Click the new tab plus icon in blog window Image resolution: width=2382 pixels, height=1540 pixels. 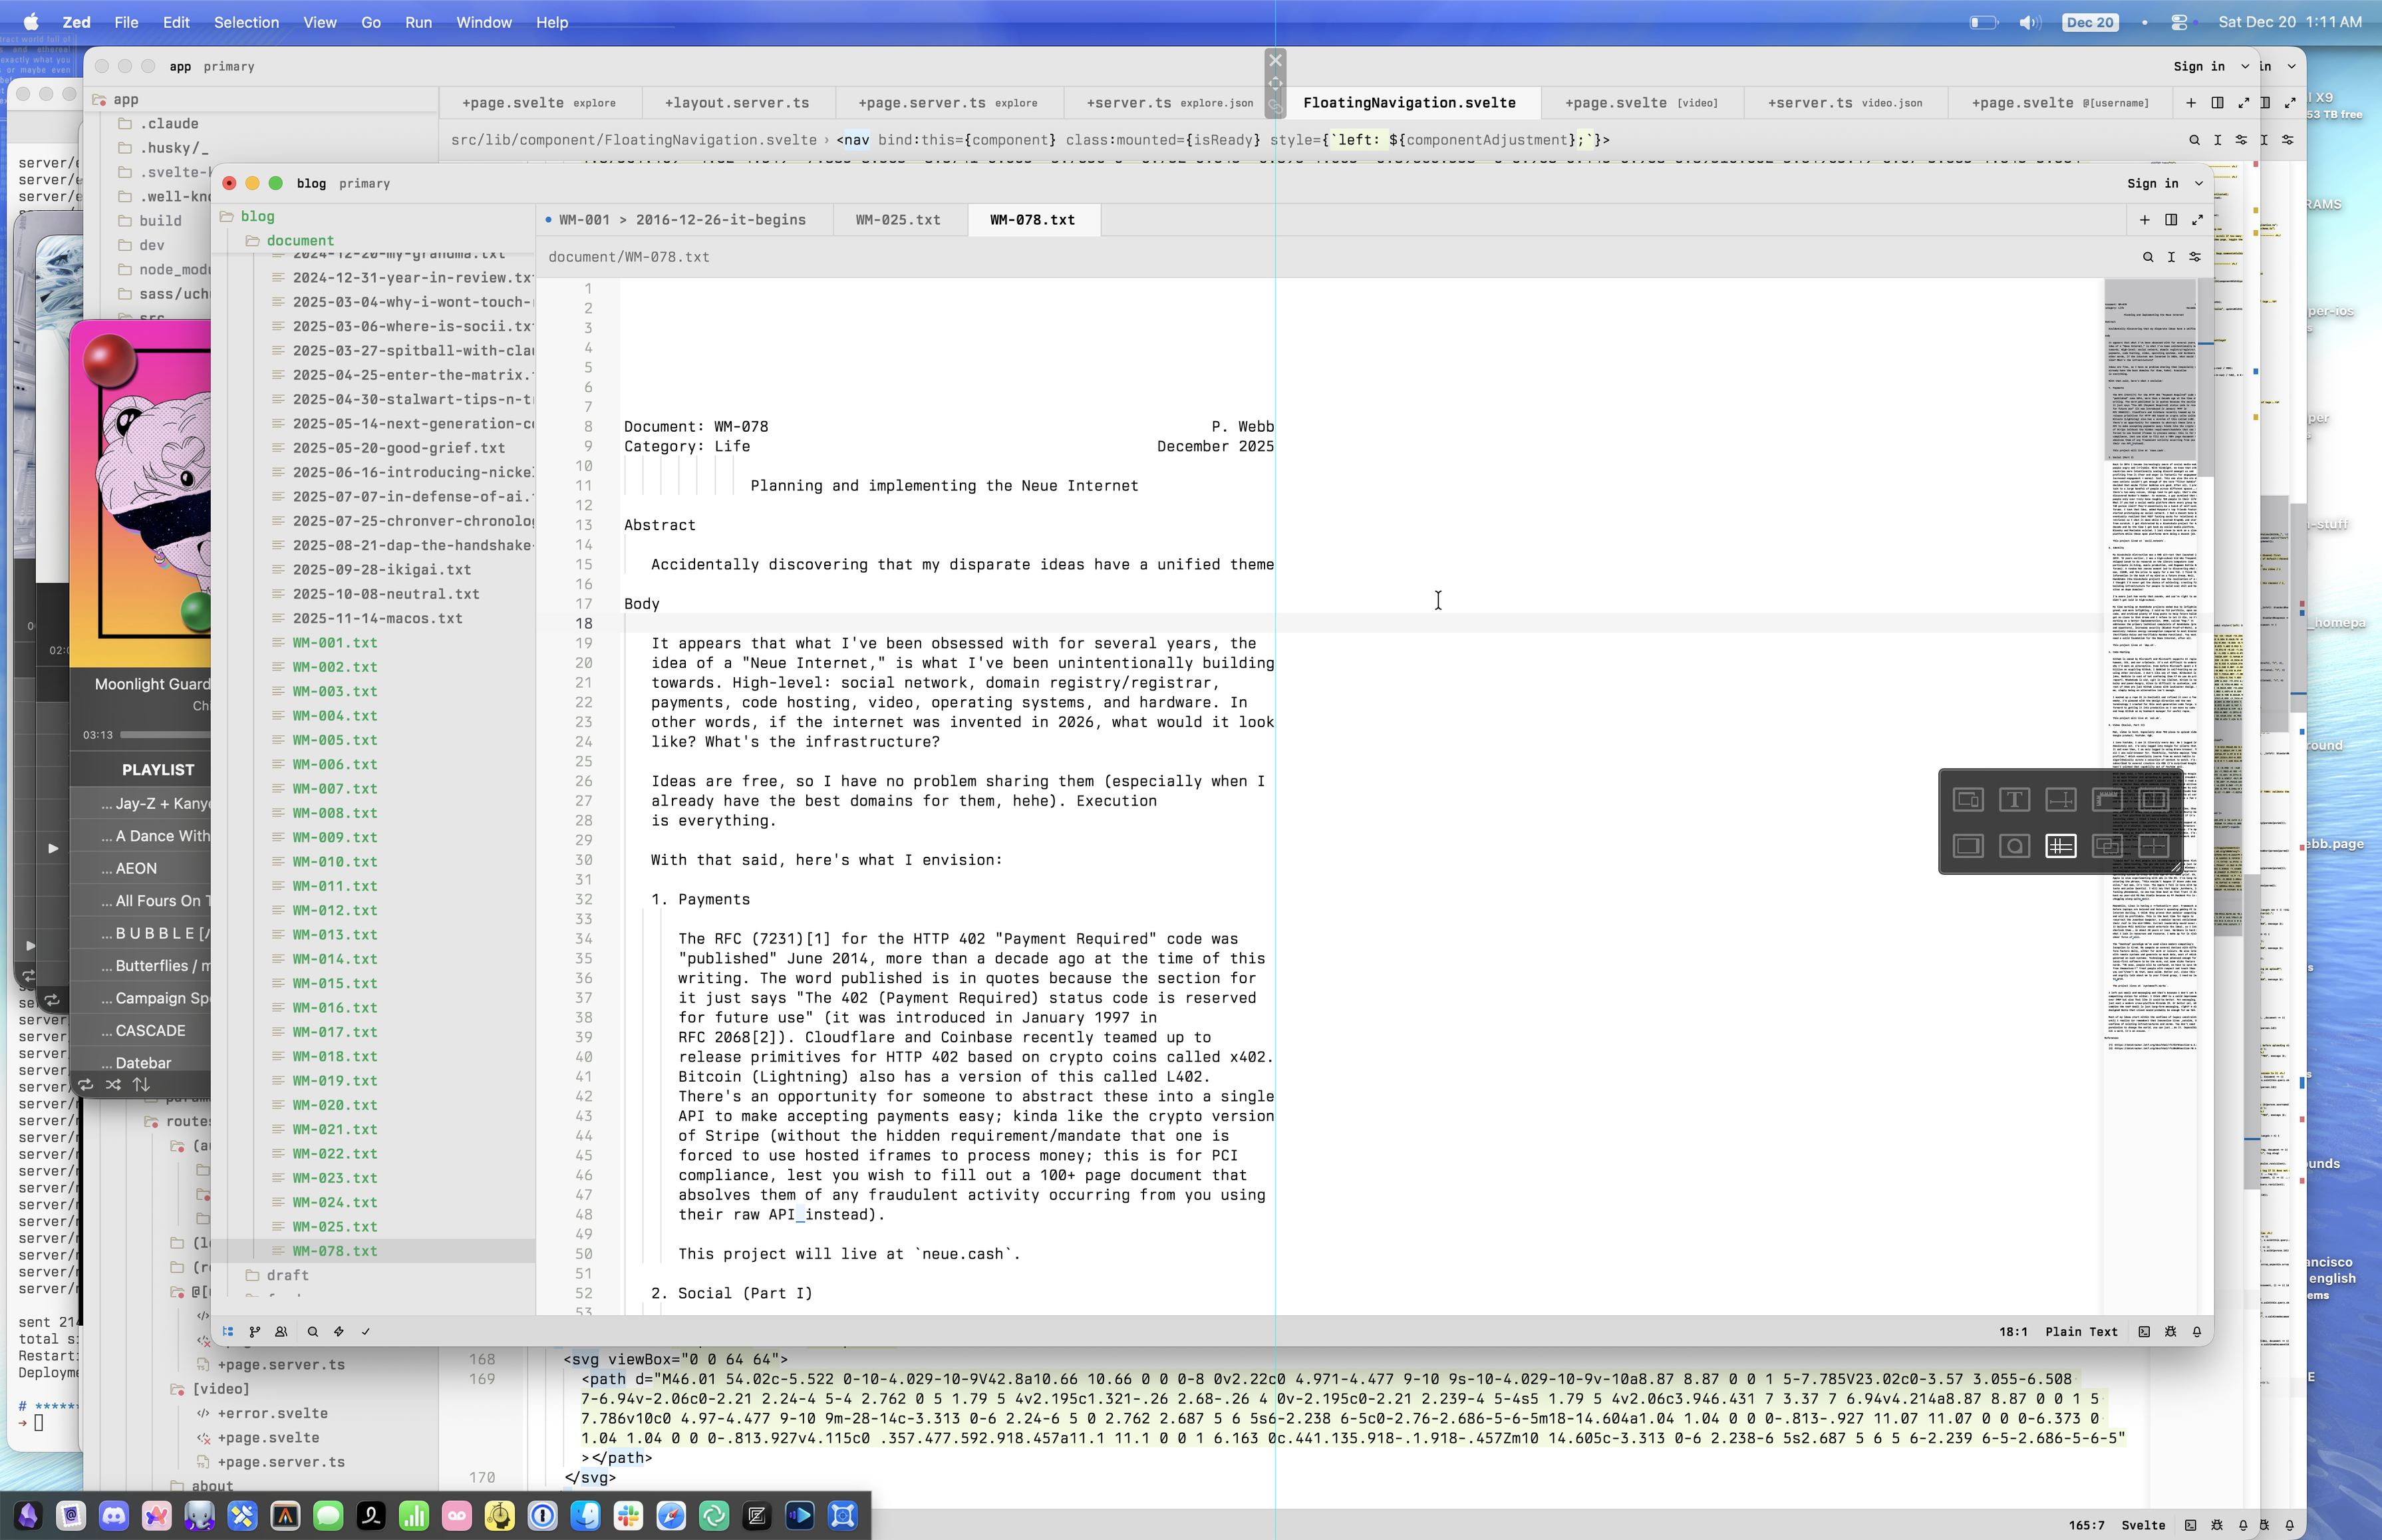(2144, 219)
